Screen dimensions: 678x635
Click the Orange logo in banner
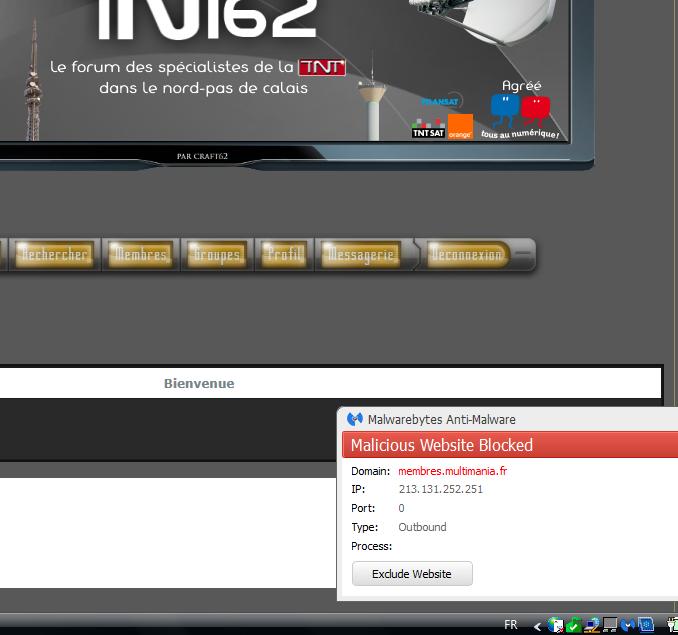tap(460, 126)
